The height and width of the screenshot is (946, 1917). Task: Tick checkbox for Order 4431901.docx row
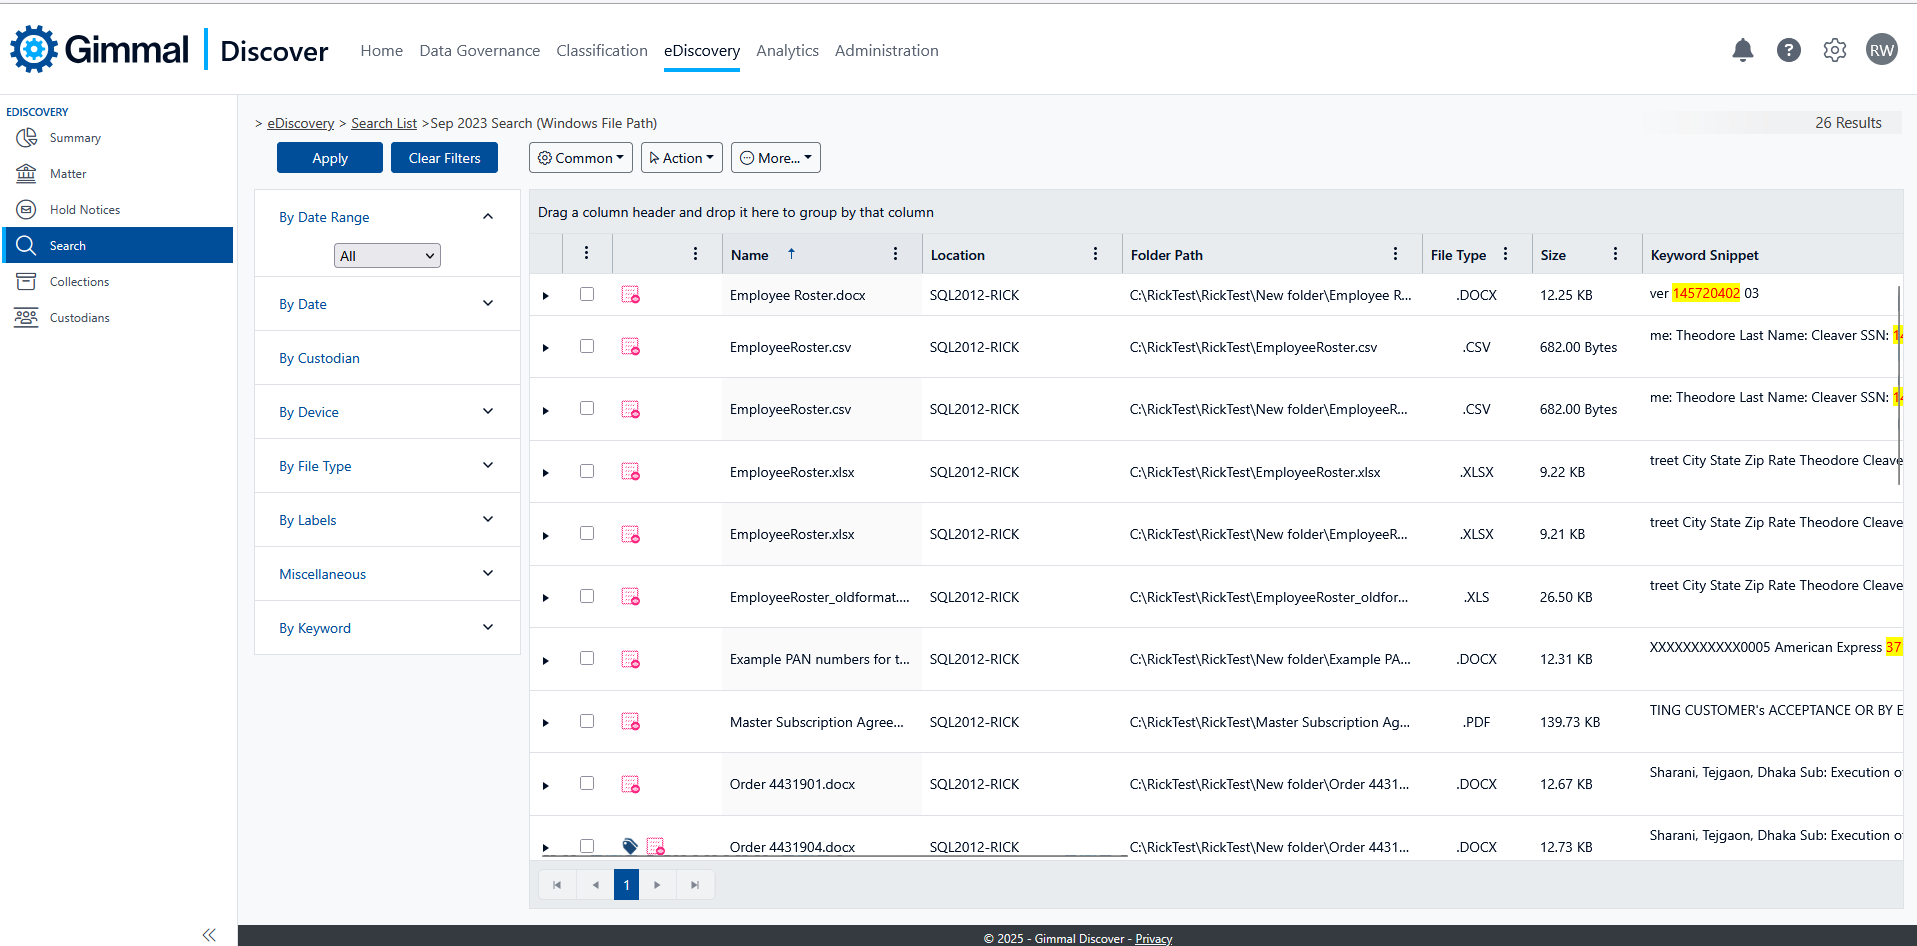pos(587,783)
